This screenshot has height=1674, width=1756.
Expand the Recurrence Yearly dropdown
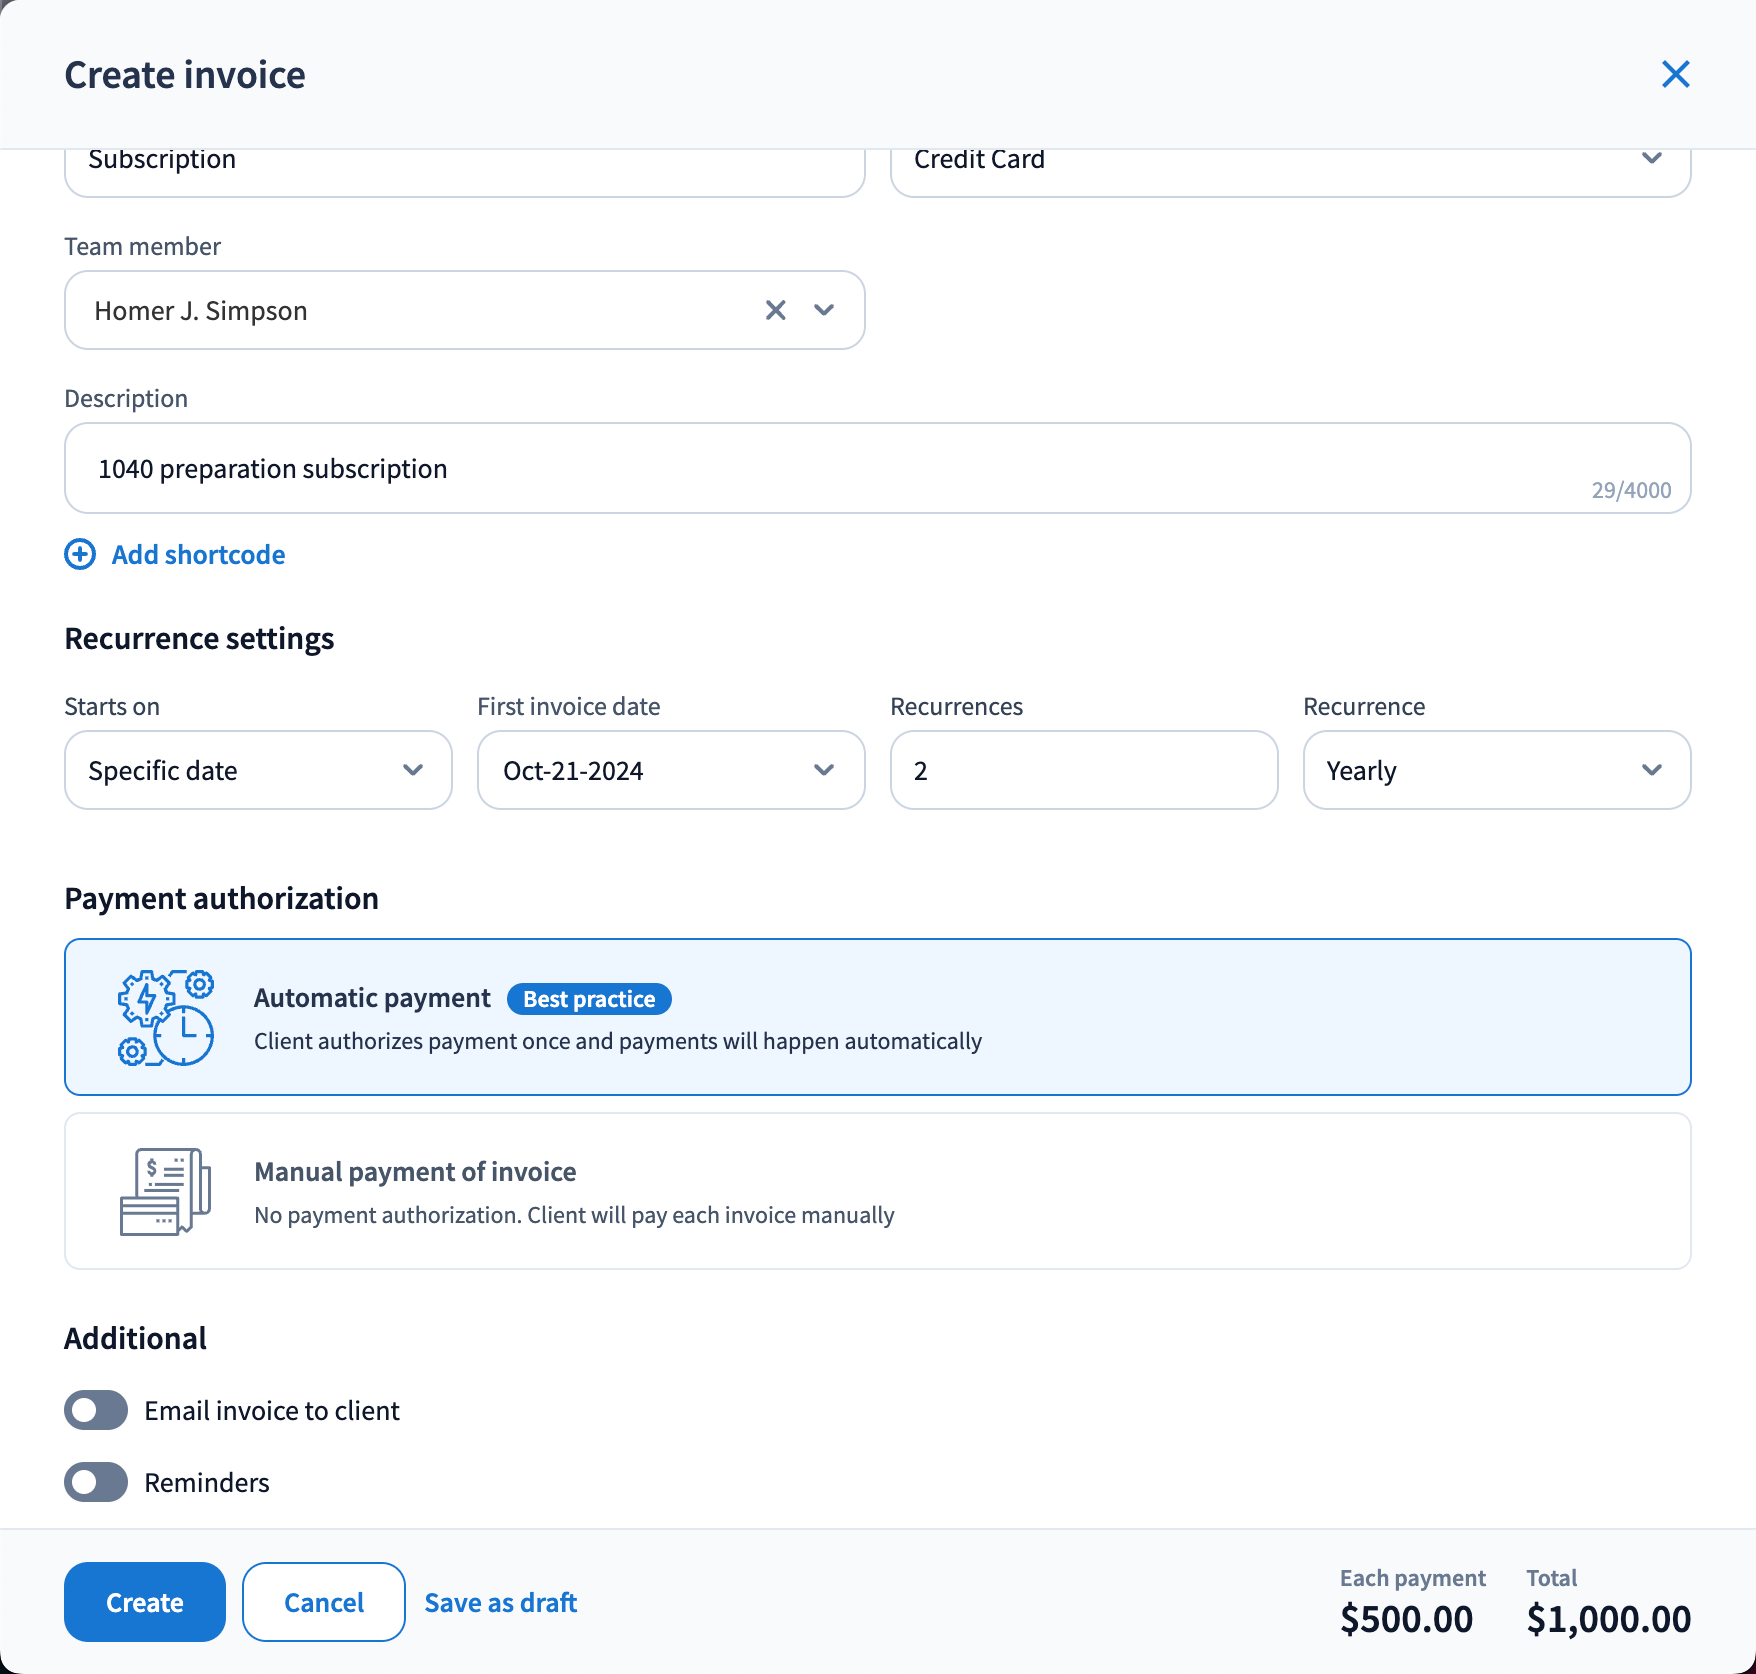[x=1496, y=770]
